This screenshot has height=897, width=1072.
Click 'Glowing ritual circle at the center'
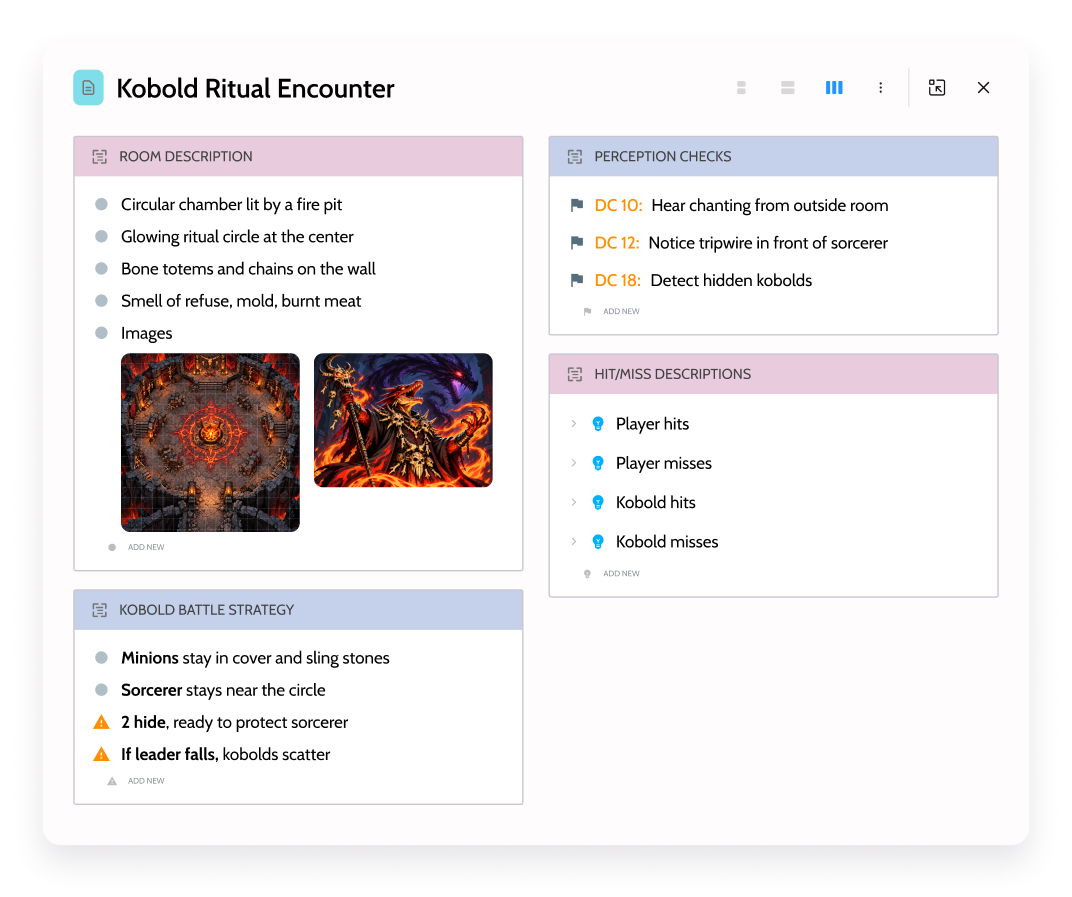tap(237, 237)
